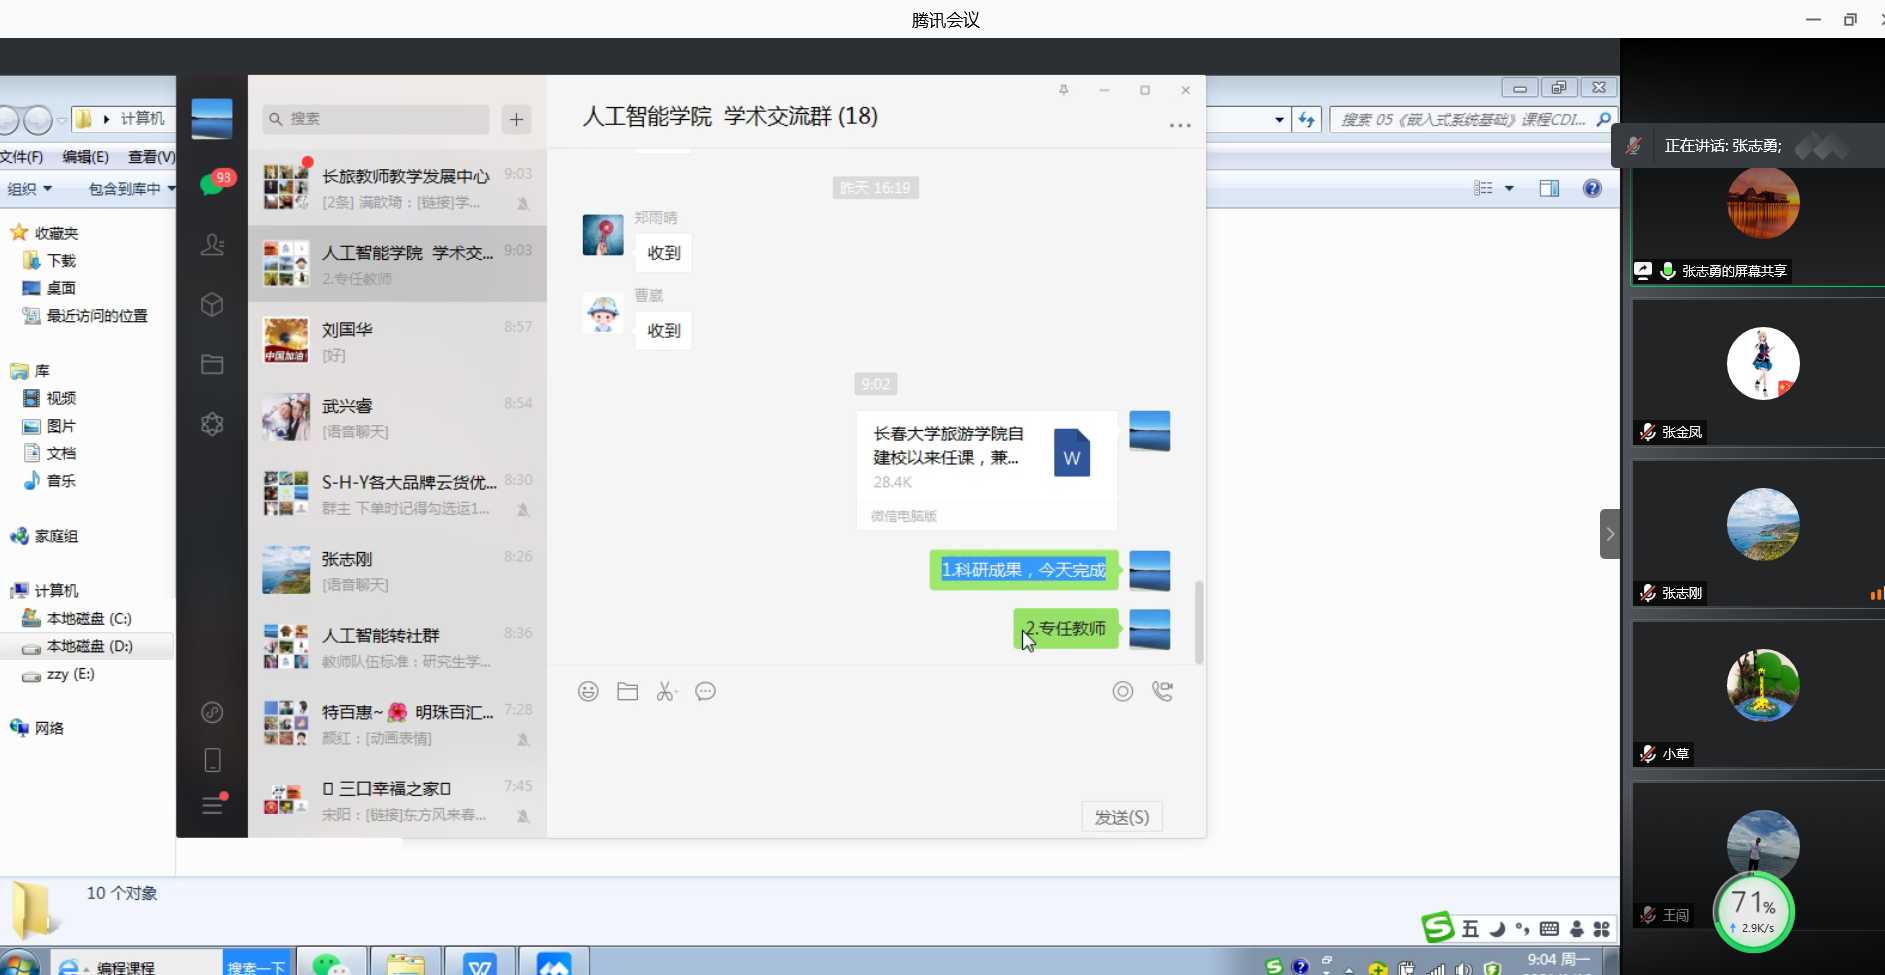Click WeChat profile avatar at sidebar top
The image size is (1885, 975).
[x=212, y=119]
